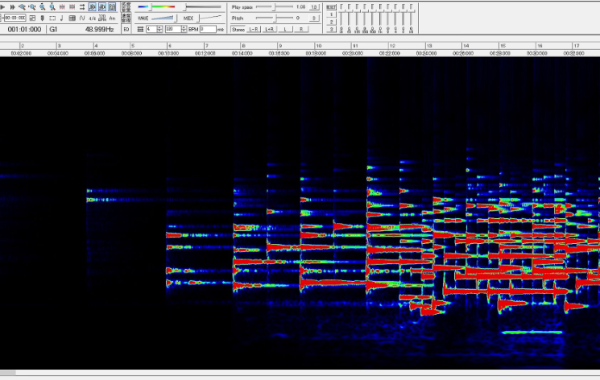Toggle the loop playback arrows icon
Image resolution: width=600 pixels, height=380 pixels.
[82, 7]
